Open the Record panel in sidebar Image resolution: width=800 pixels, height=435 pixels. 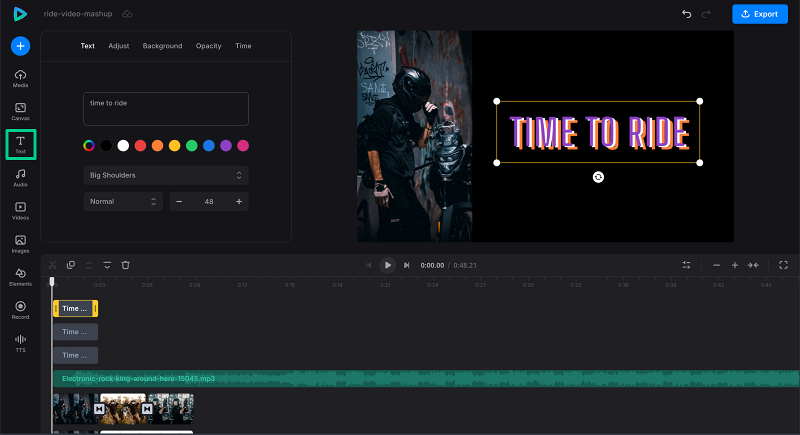[x=20, y=310]
